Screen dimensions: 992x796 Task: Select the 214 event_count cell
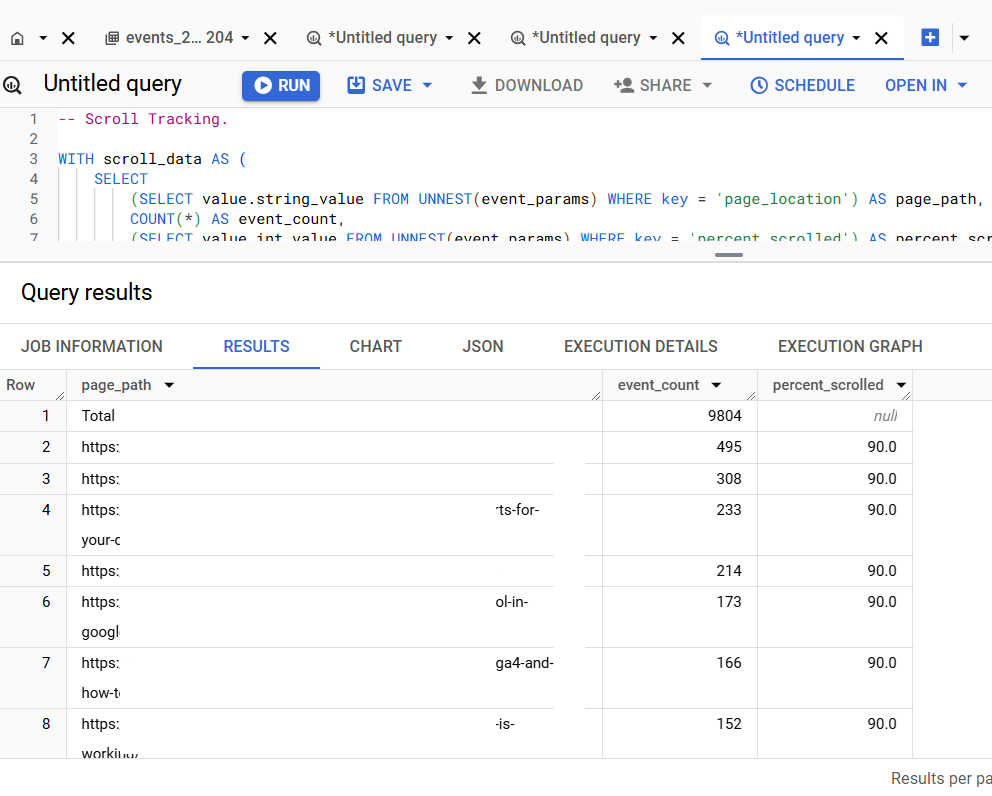coord(680,571)
